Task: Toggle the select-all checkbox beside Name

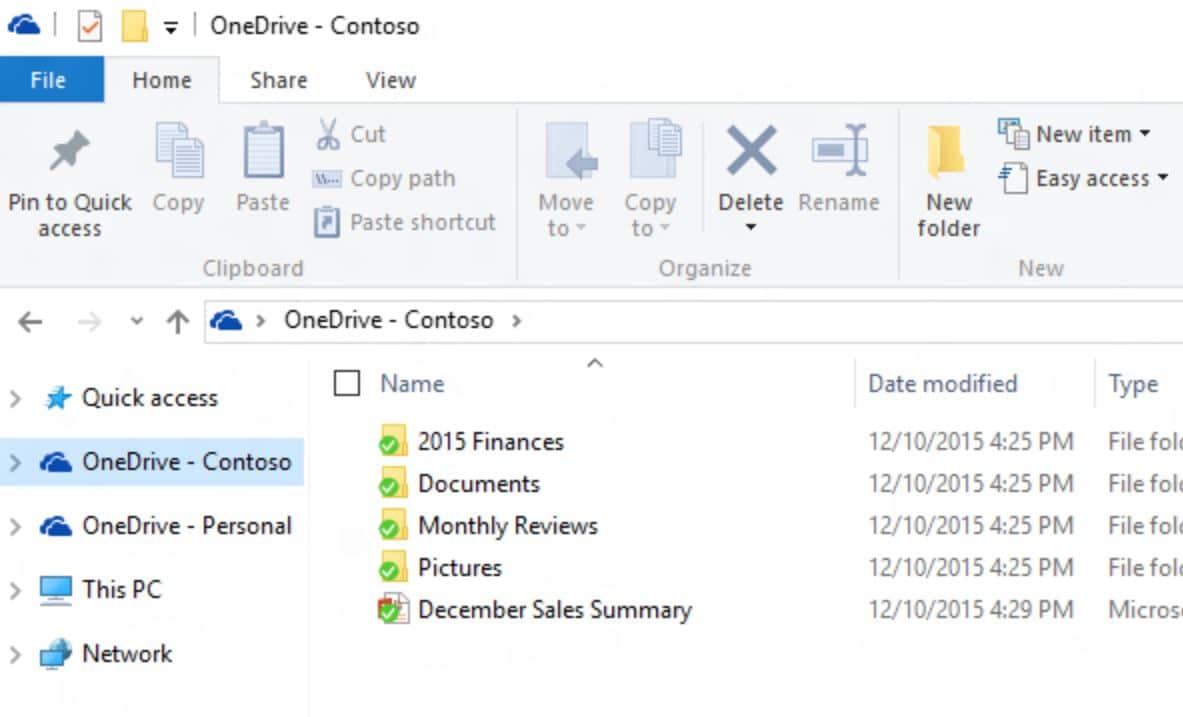Action: (x=346, y=383)
